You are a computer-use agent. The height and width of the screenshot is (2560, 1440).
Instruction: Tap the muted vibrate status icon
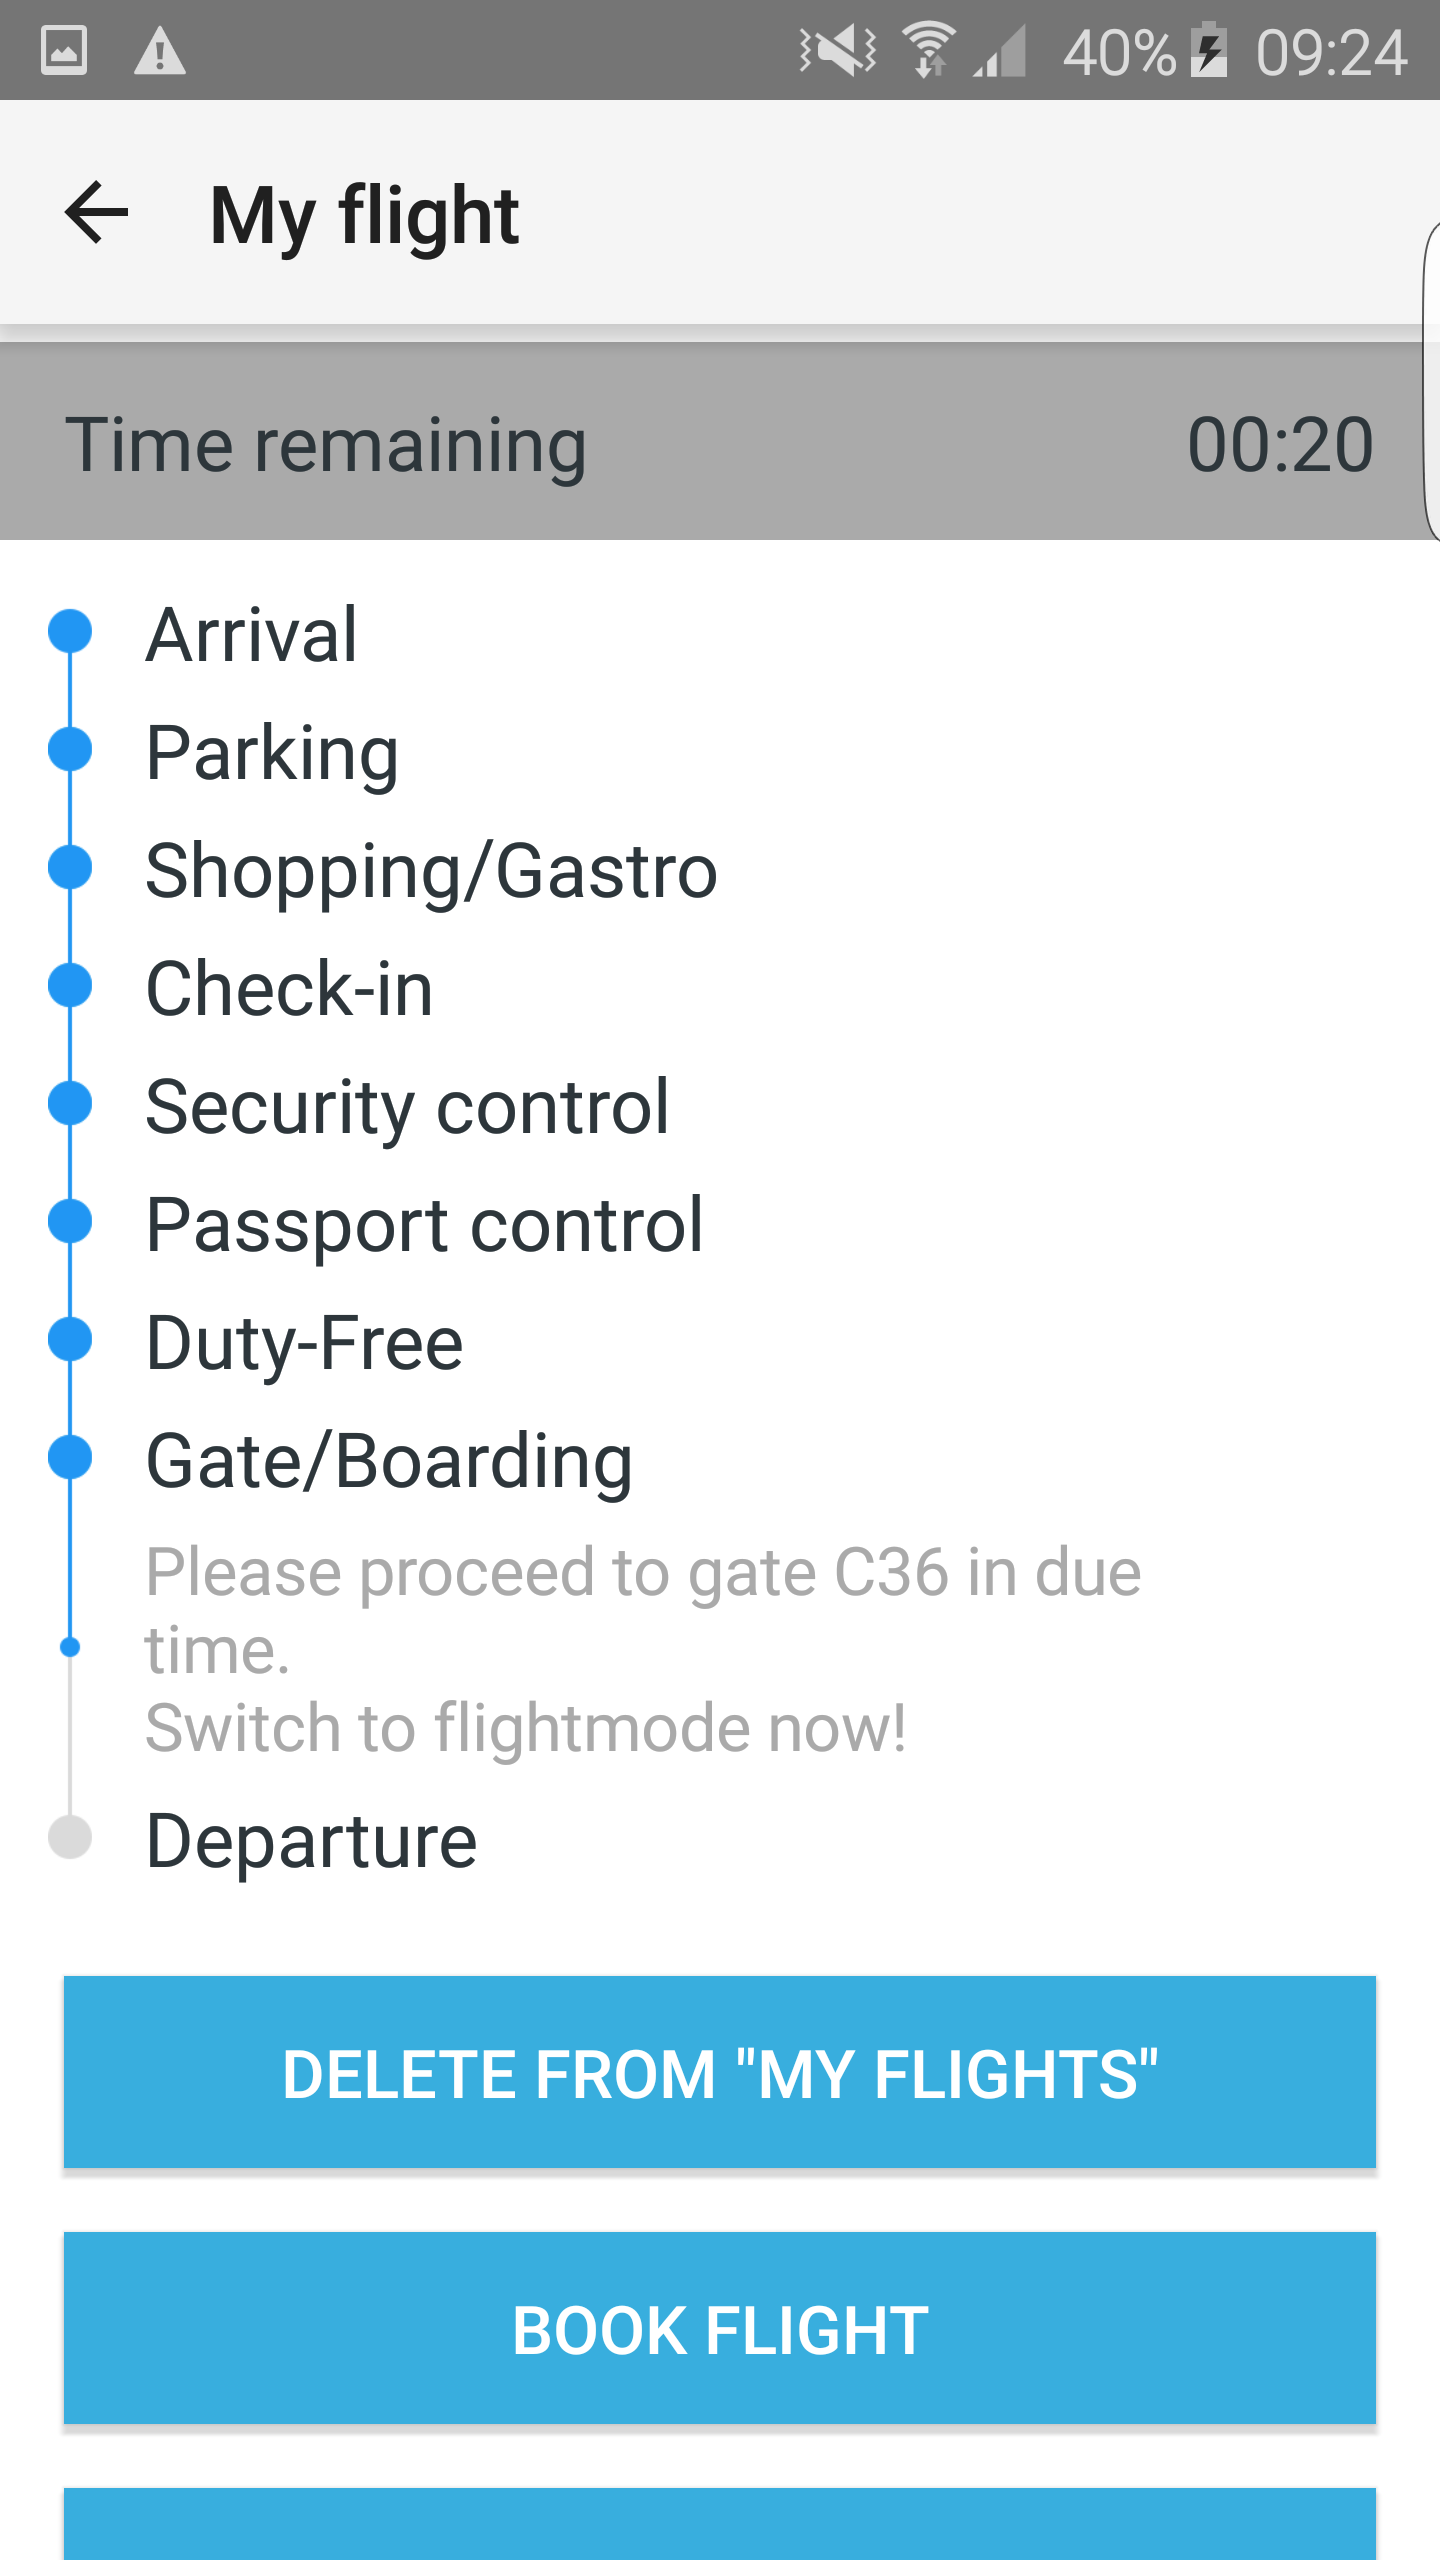838,50
